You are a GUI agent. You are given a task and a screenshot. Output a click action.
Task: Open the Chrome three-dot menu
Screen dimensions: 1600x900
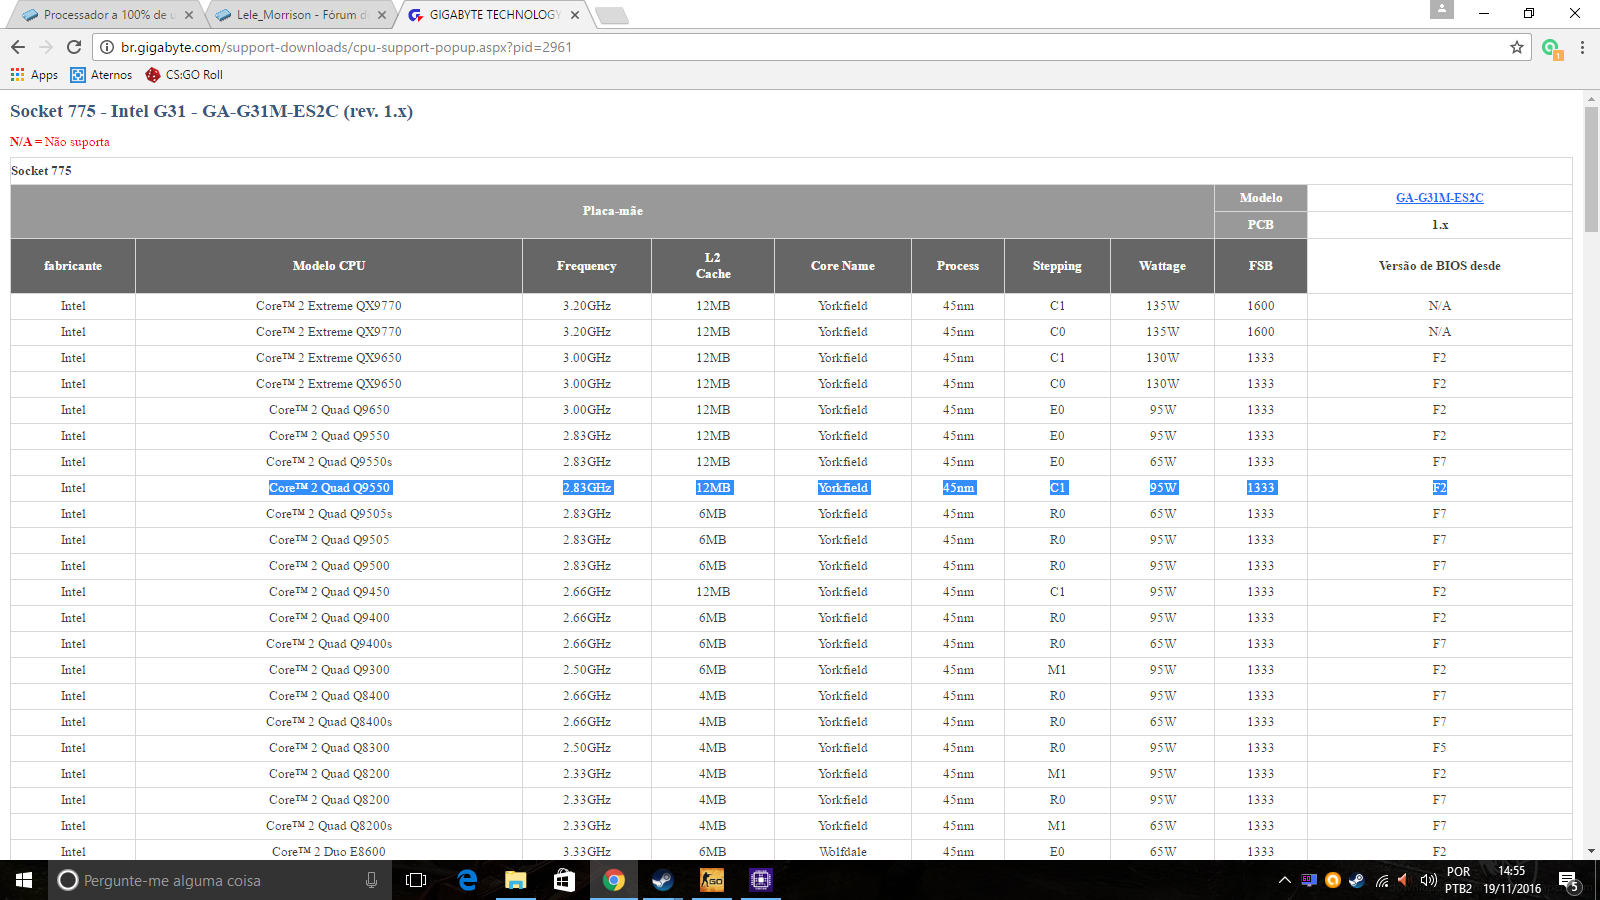[1582, 47]
